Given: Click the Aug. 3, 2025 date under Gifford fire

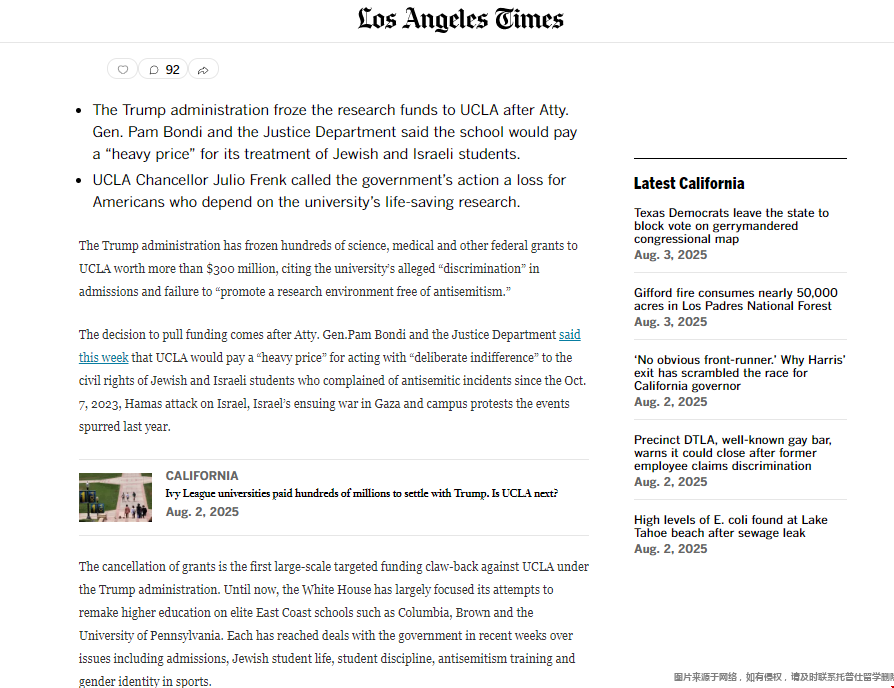Looking at the screenshot, I should tap(670, 322).
